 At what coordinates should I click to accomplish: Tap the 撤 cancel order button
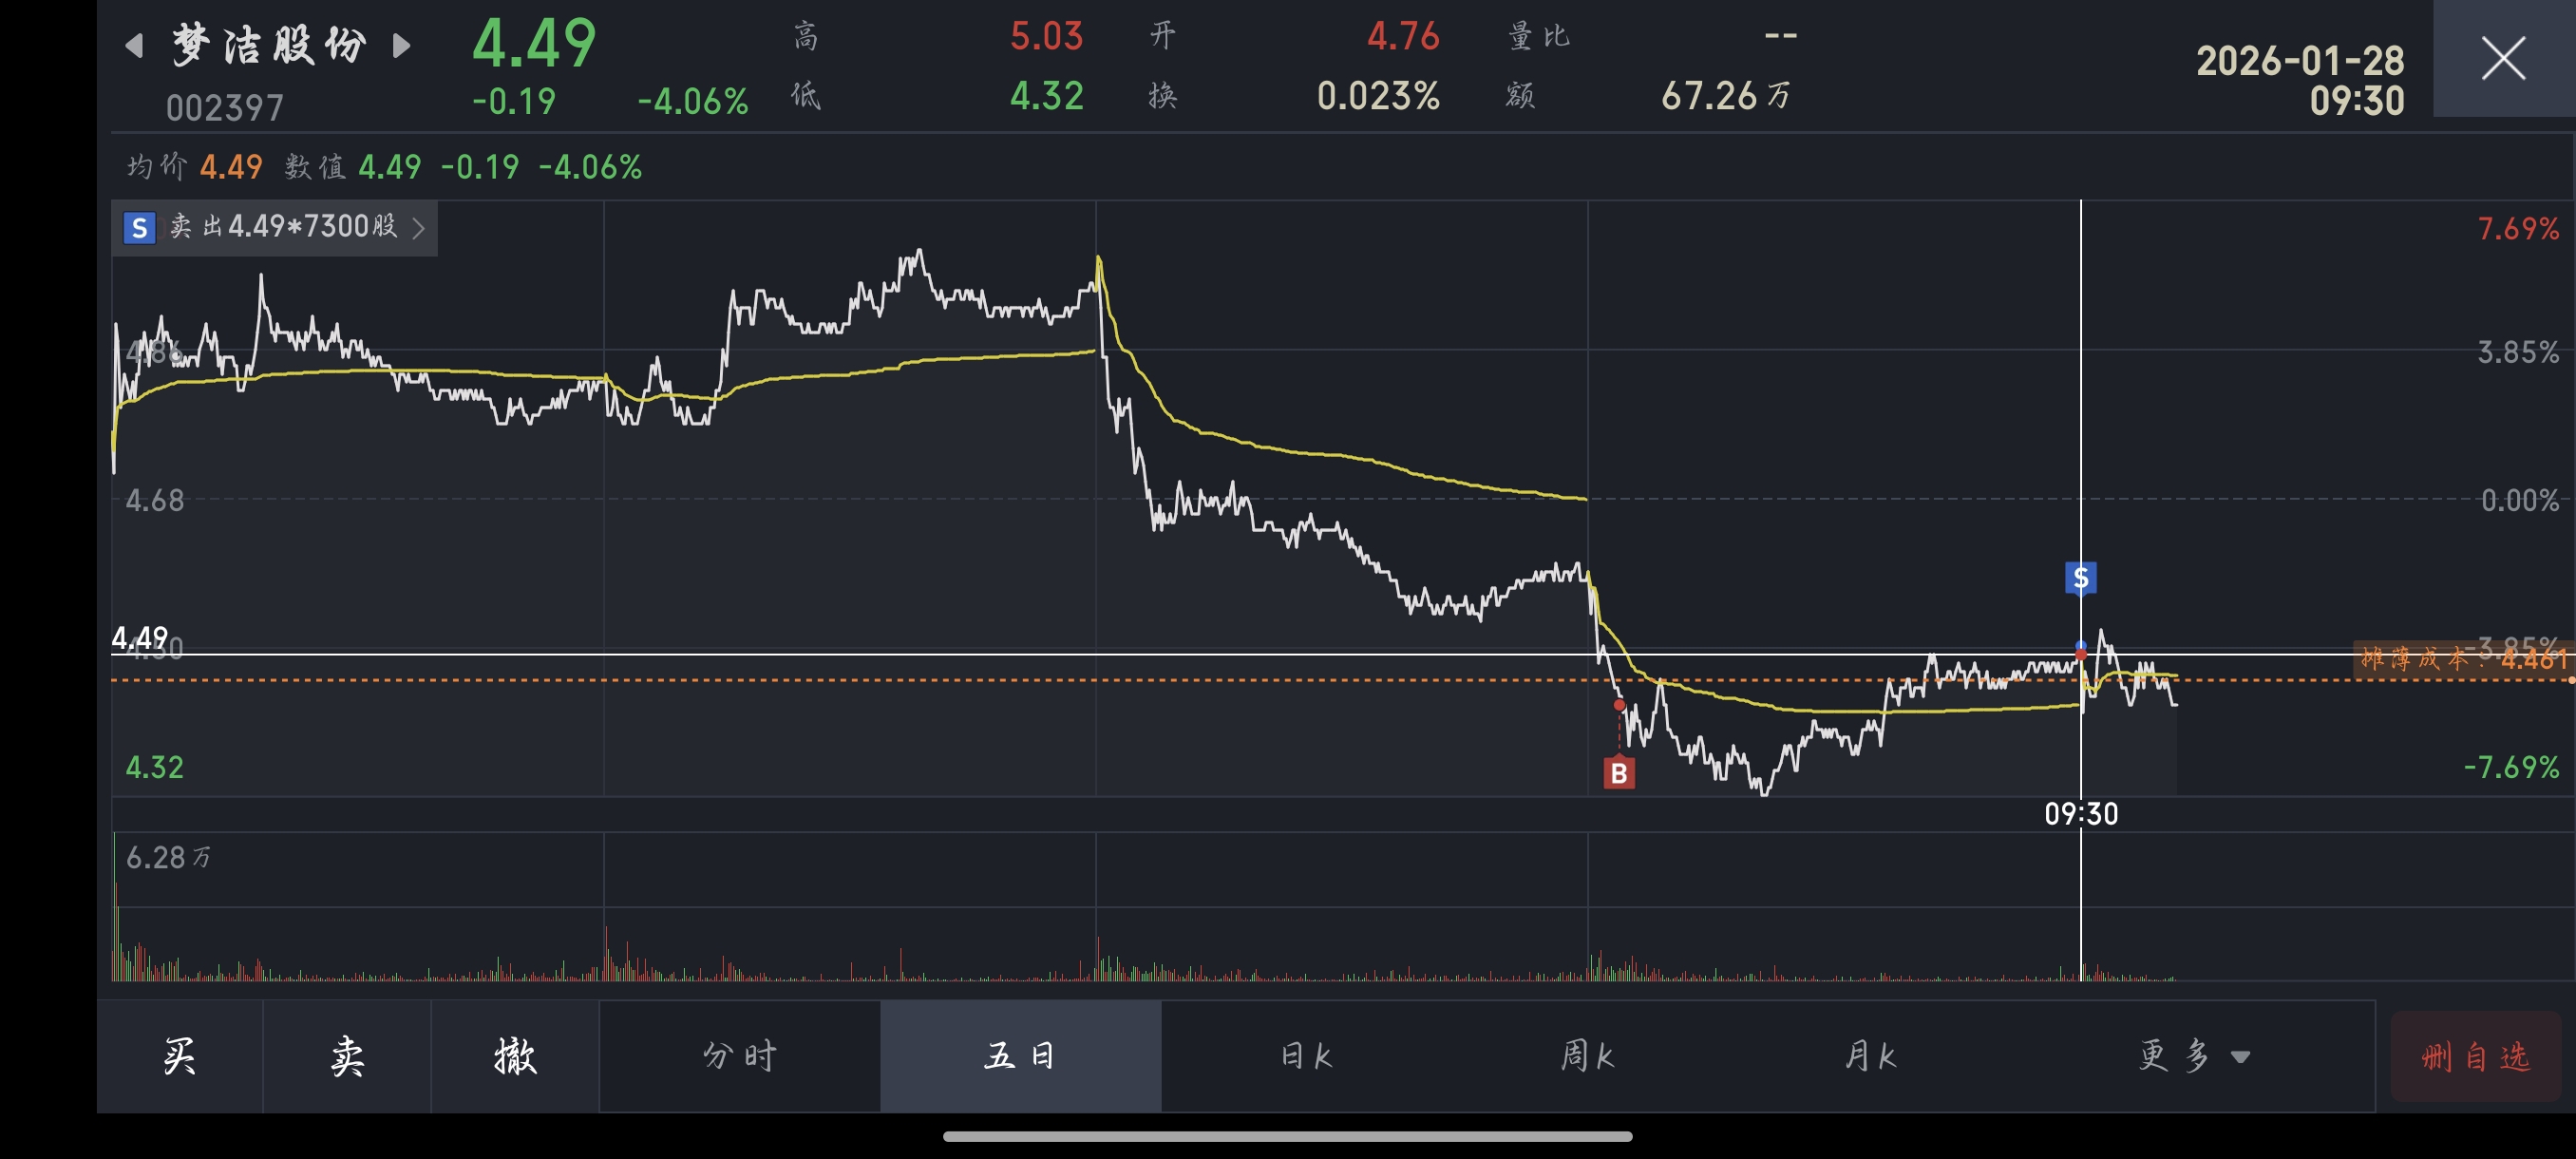pos(515,1056)
